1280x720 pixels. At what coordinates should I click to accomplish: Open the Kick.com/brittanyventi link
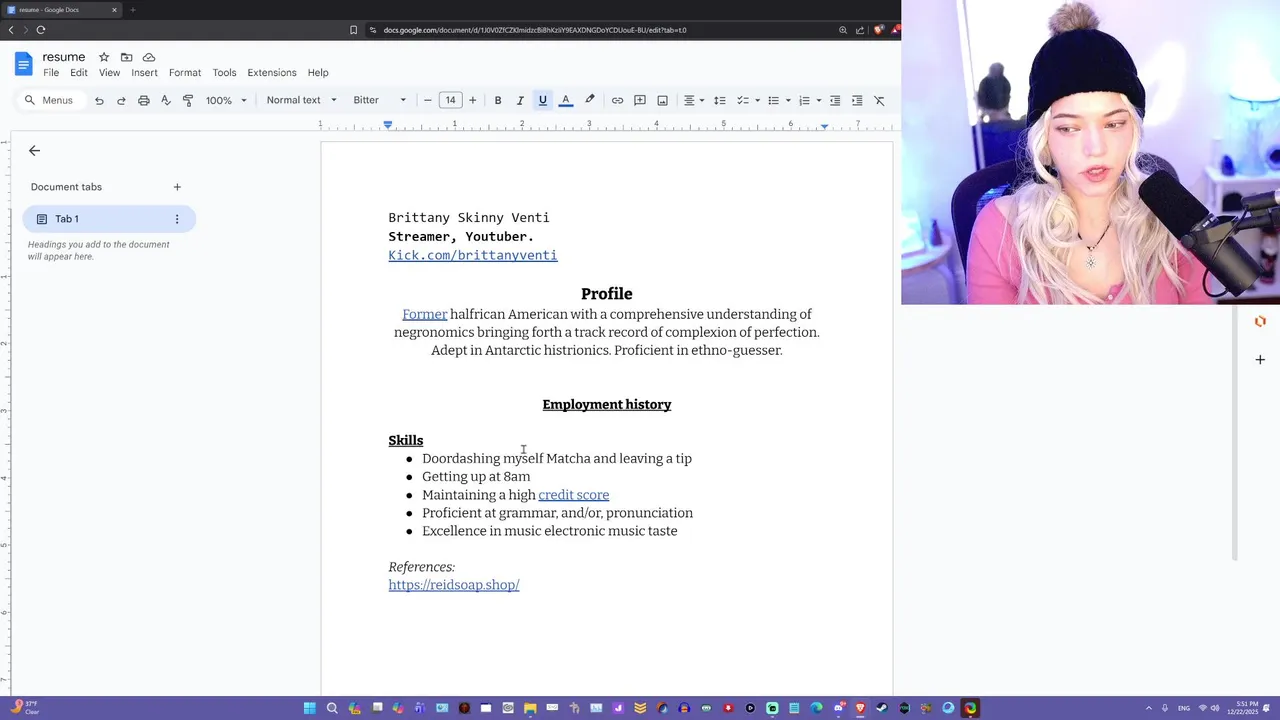pyautogui.click(x=473, y=255)
